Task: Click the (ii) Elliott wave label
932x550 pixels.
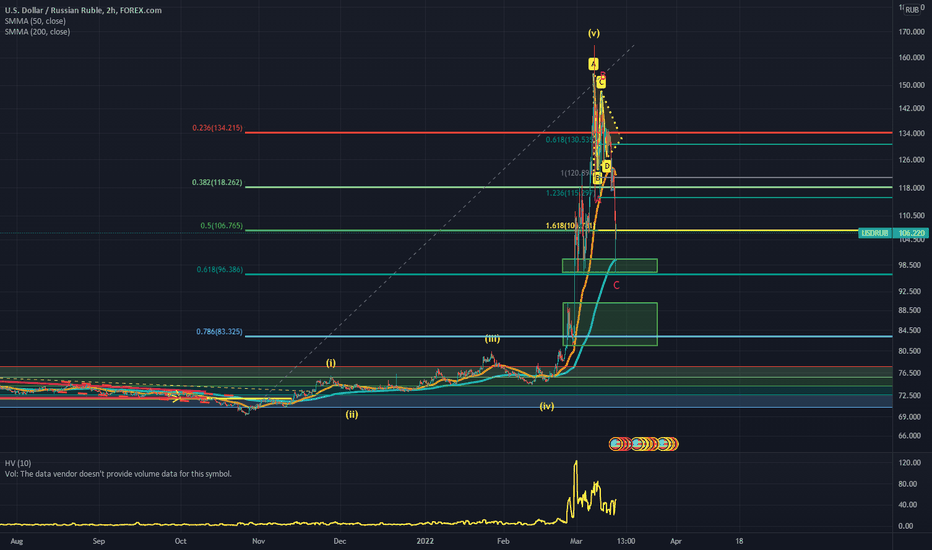Action: pyautogui.click(x=352, y=414)
